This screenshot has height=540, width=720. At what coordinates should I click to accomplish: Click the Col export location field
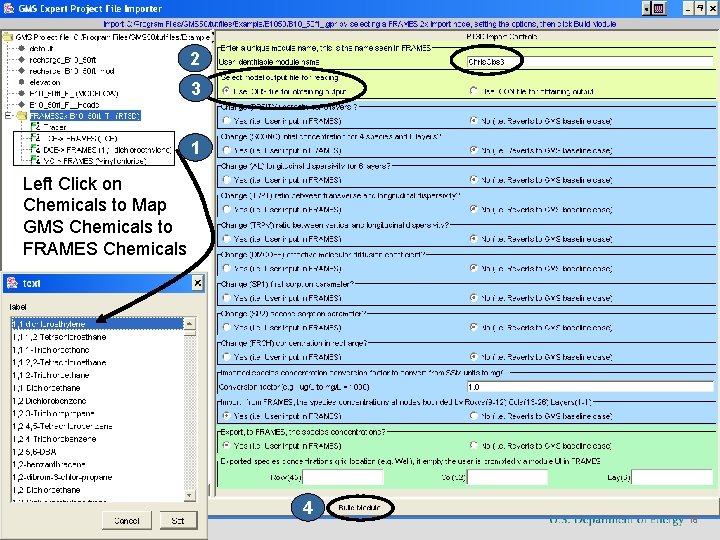[507, 477]
